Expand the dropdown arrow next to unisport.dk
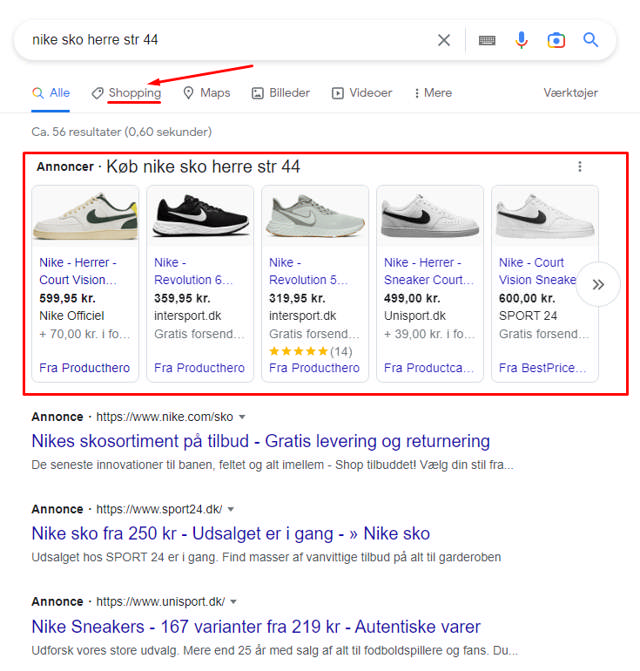 (234, 602)
